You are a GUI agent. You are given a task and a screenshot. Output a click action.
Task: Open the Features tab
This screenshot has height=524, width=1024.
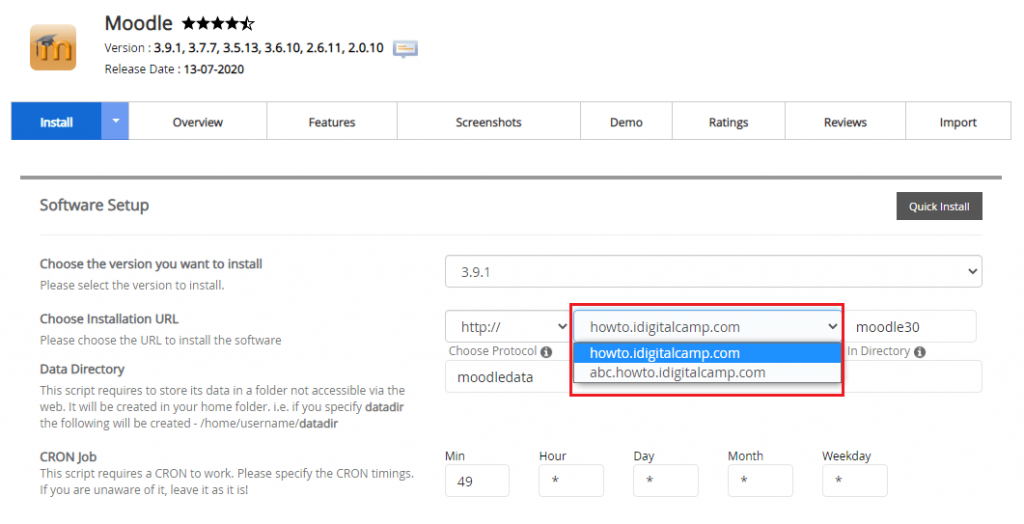pyautogui.click(x=332, y=122)
